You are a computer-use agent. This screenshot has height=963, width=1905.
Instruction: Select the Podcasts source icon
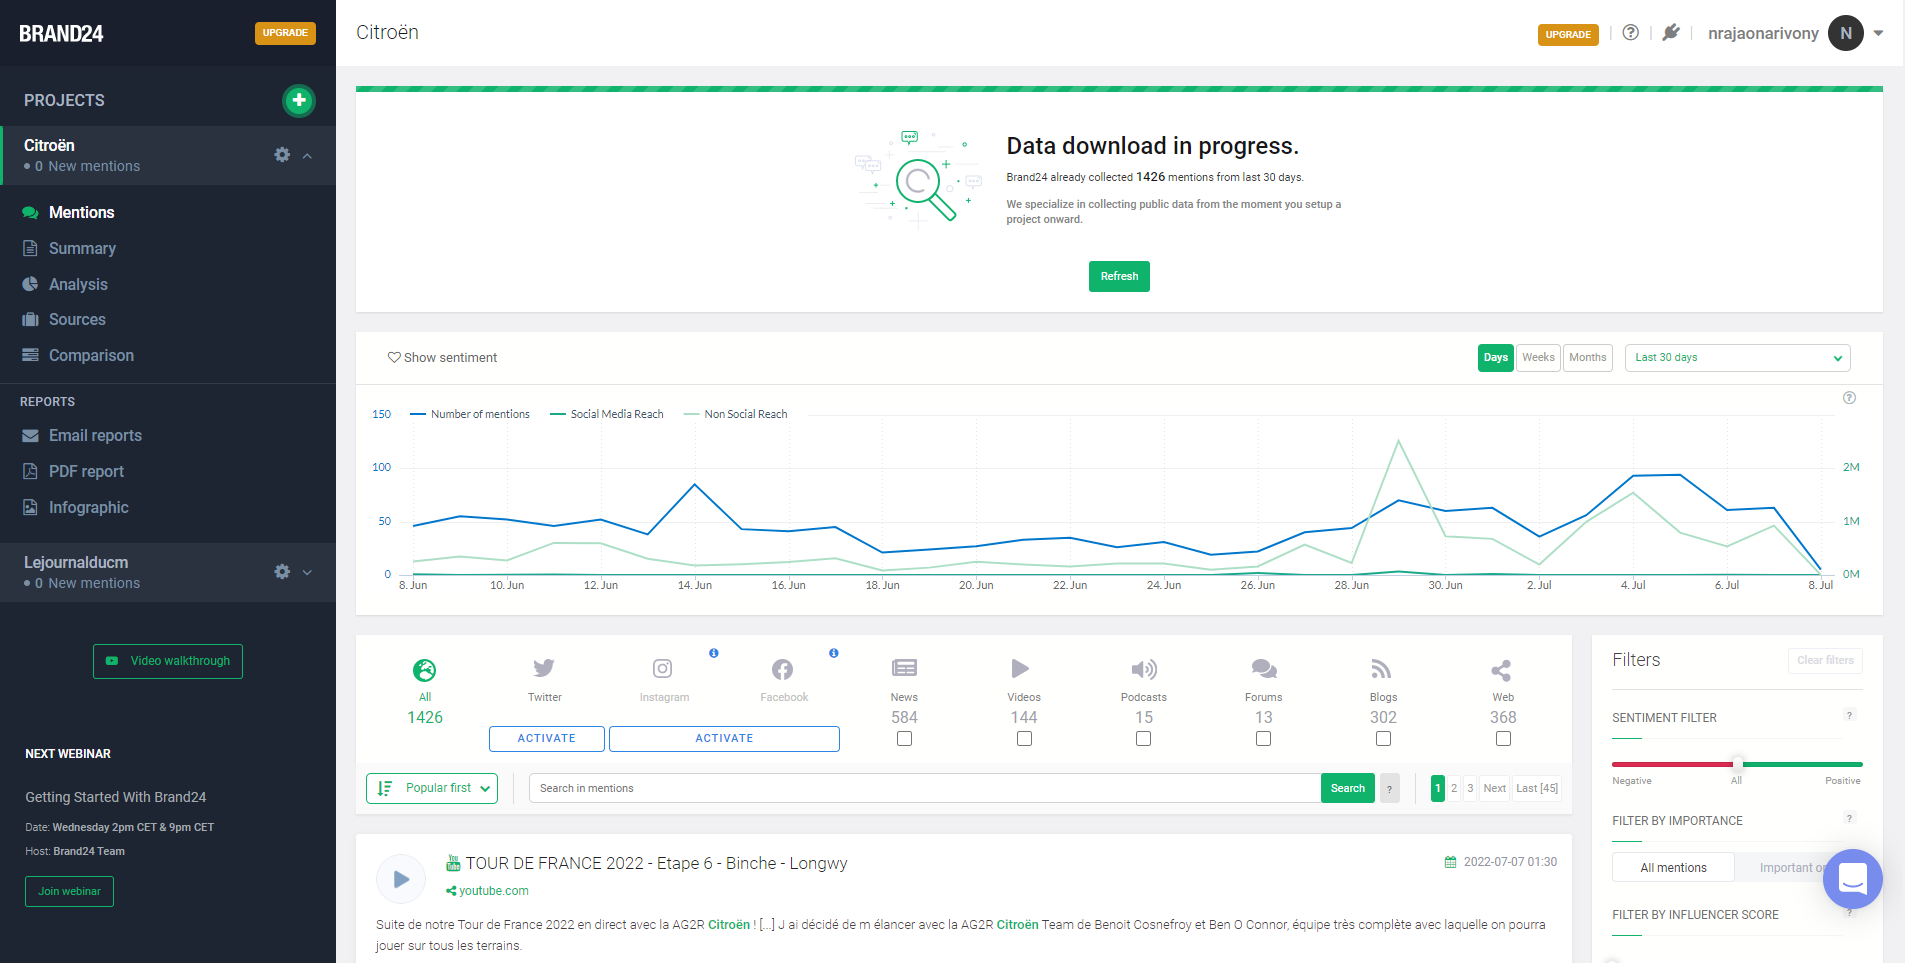[1144, 668]
